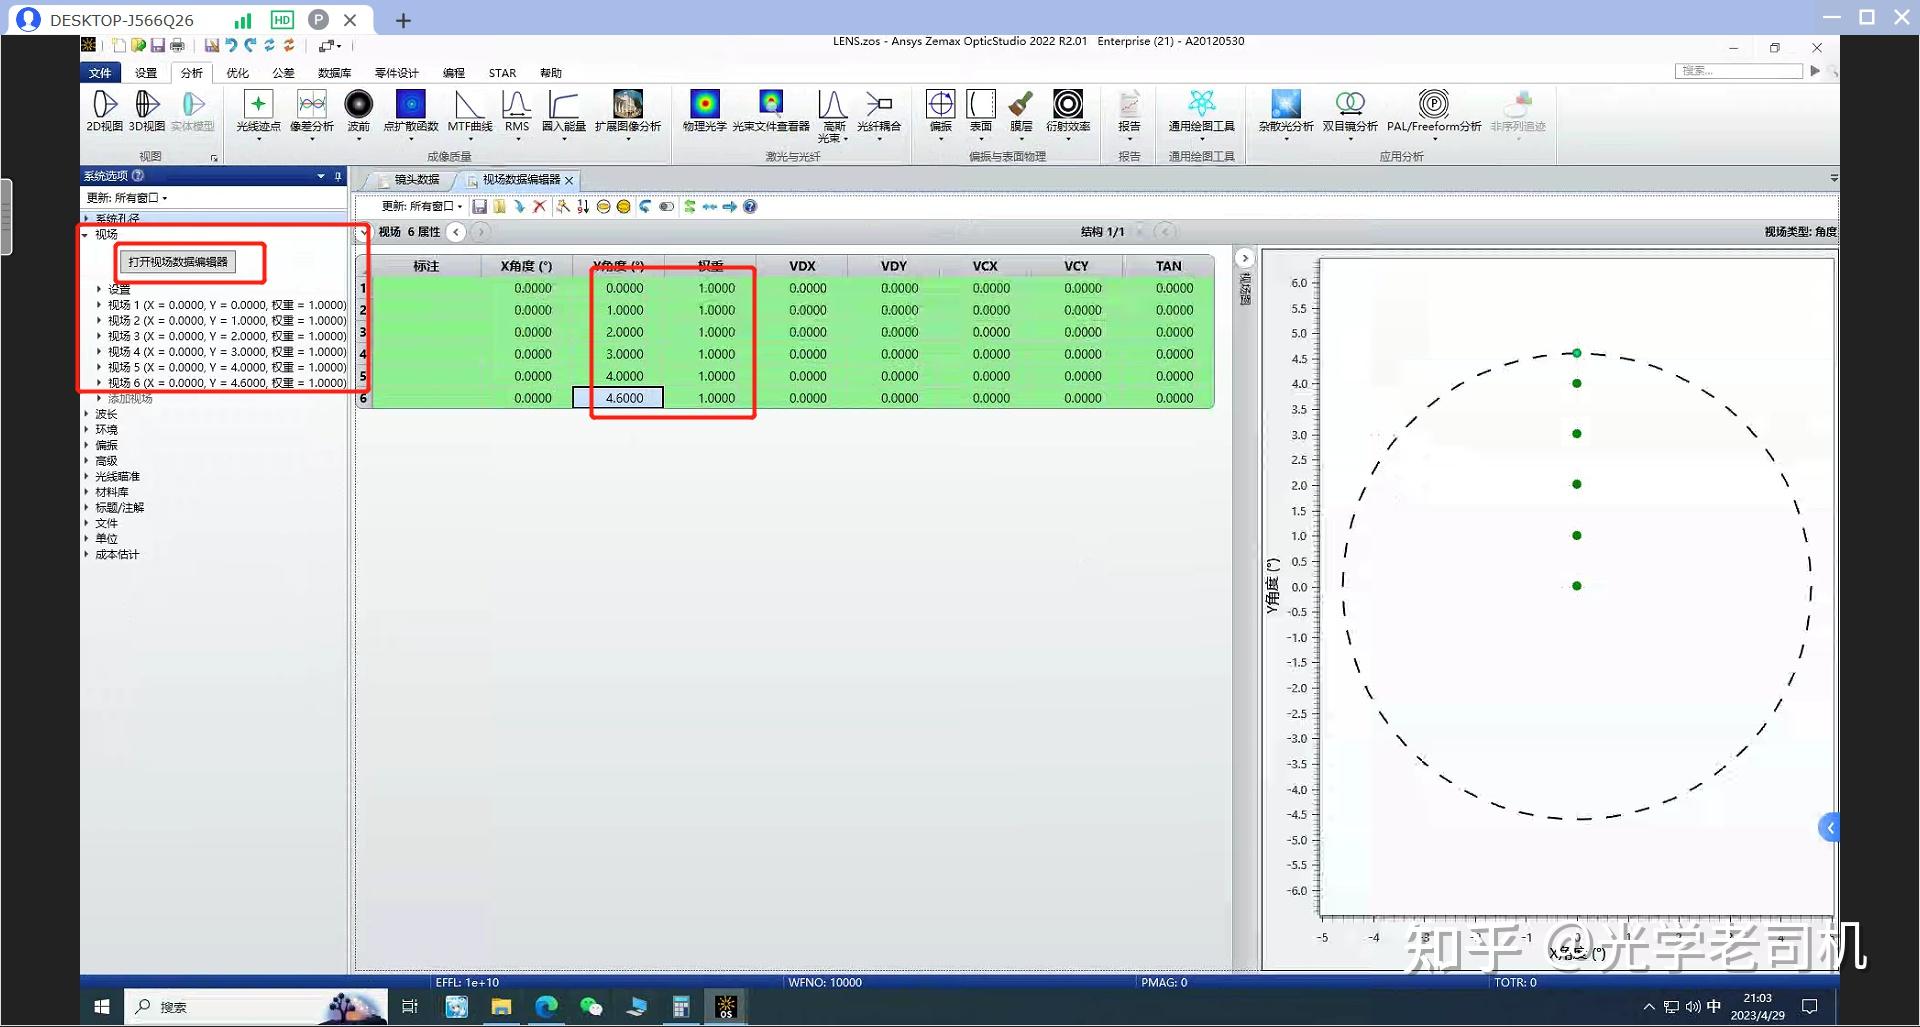Collapse the 视场 tree section

(x=85, y=234)
